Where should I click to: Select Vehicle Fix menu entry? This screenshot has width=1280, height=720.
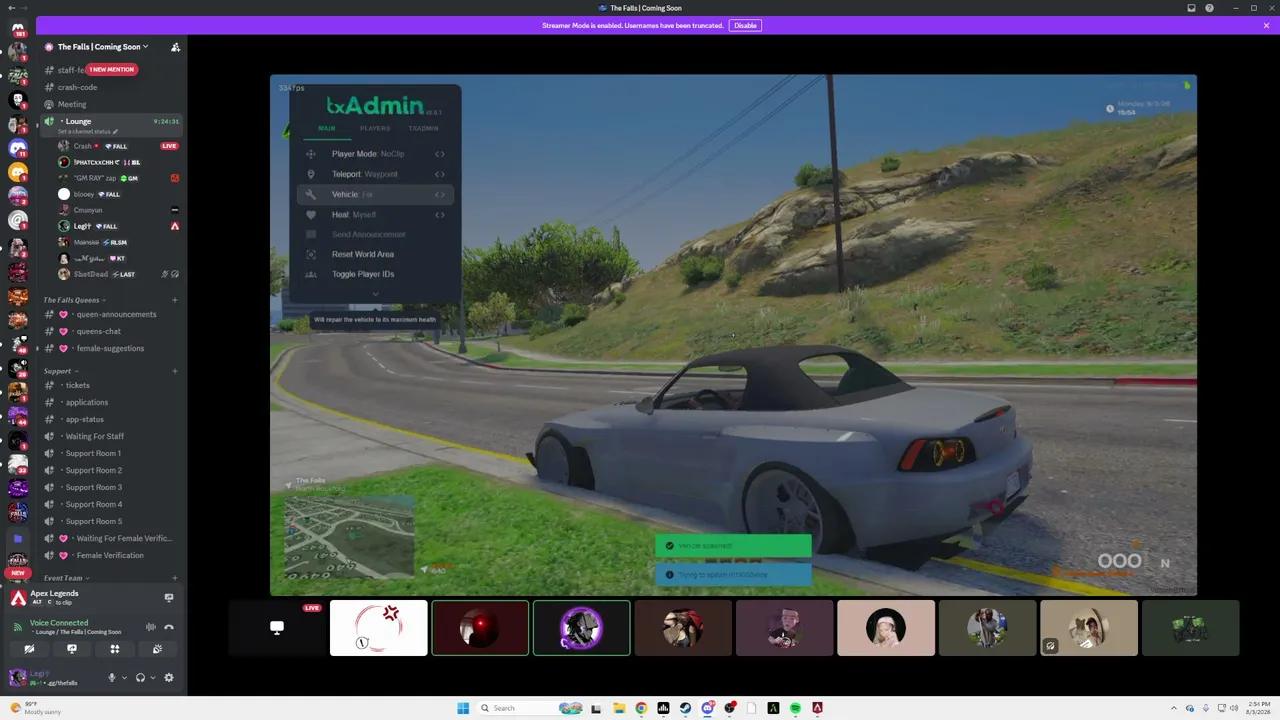coord(377,194)
